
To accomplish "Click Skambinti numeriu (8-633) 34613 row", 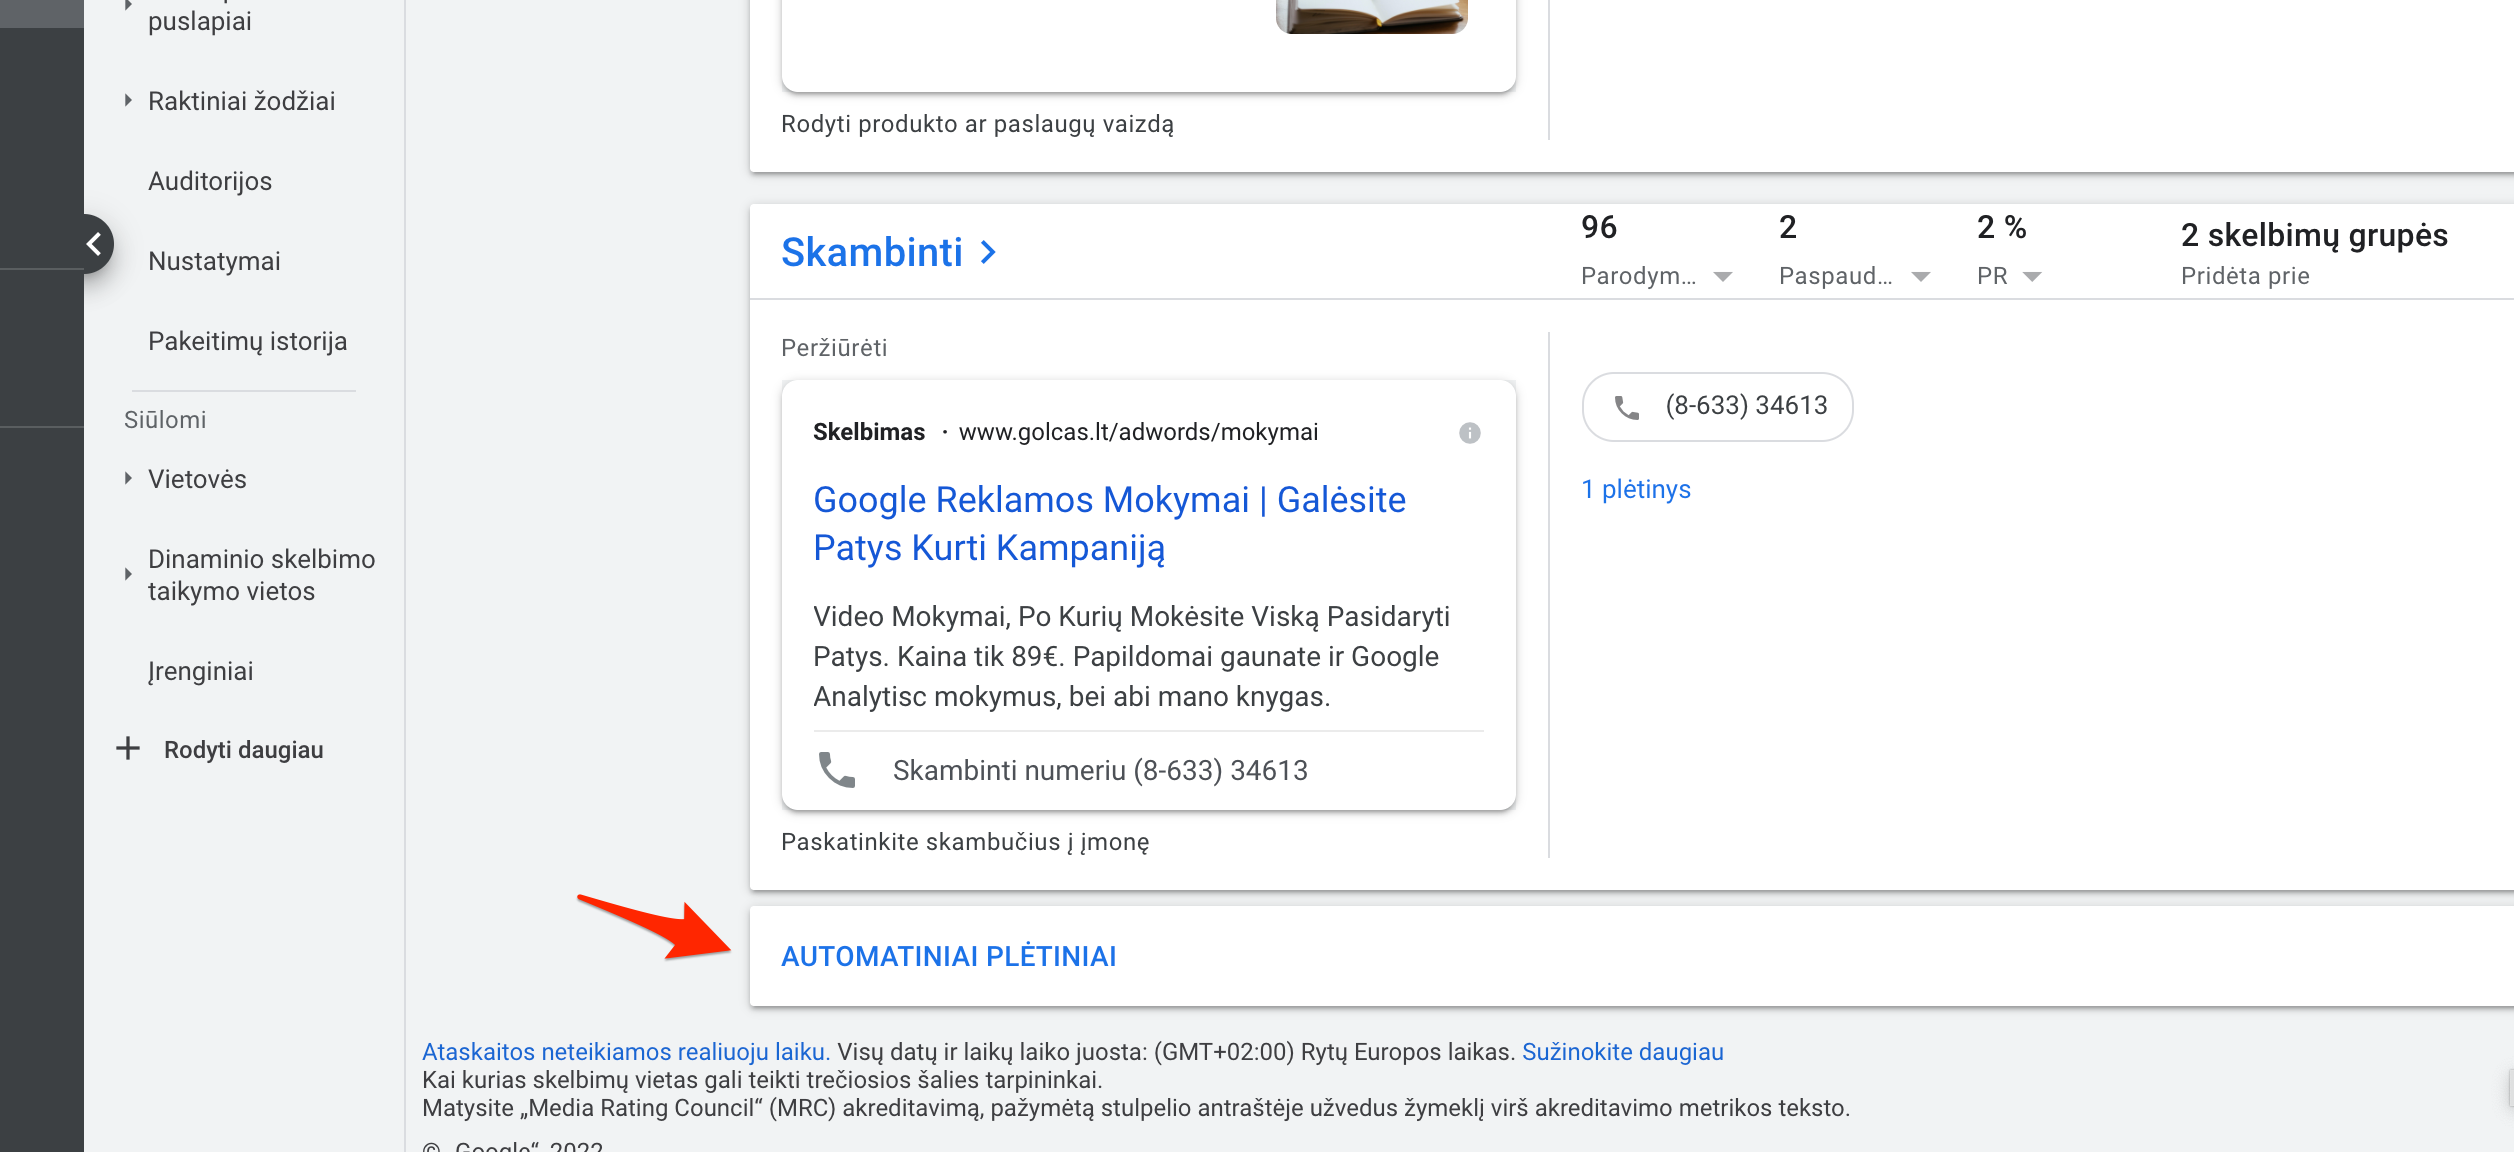I will pos(1148,770).
